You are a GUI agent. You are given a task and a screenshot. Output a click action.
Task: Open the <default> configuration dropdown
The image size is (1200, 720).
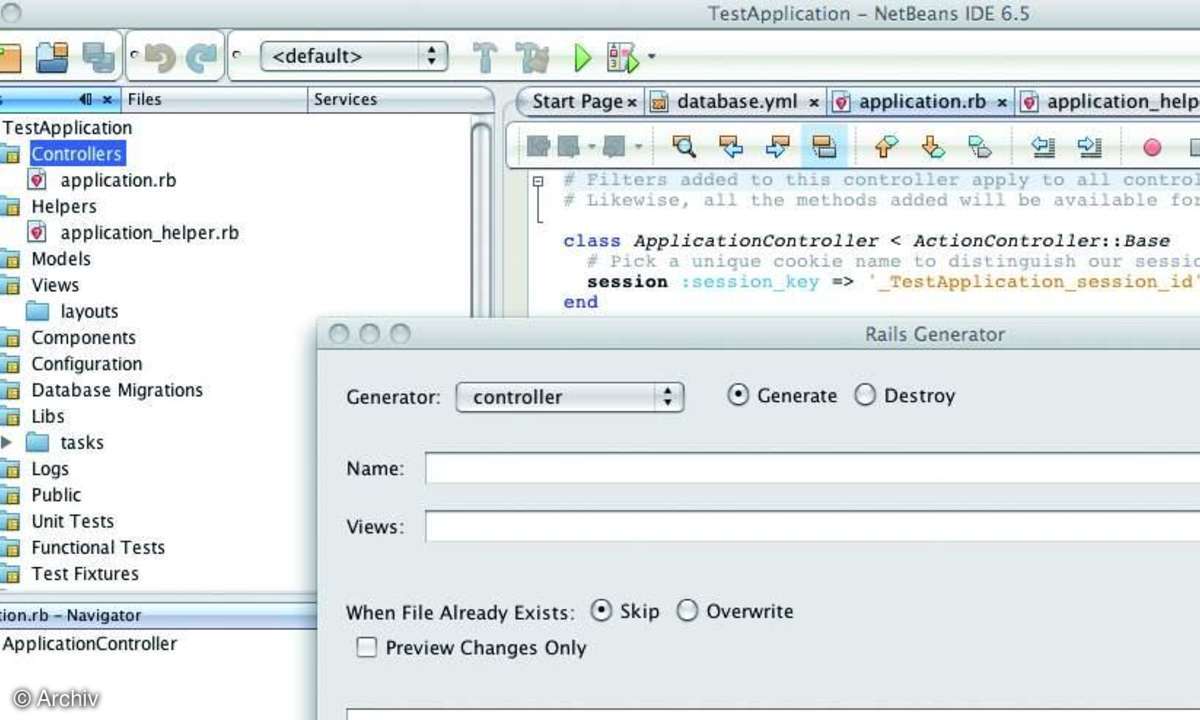(x=353, y=56)
